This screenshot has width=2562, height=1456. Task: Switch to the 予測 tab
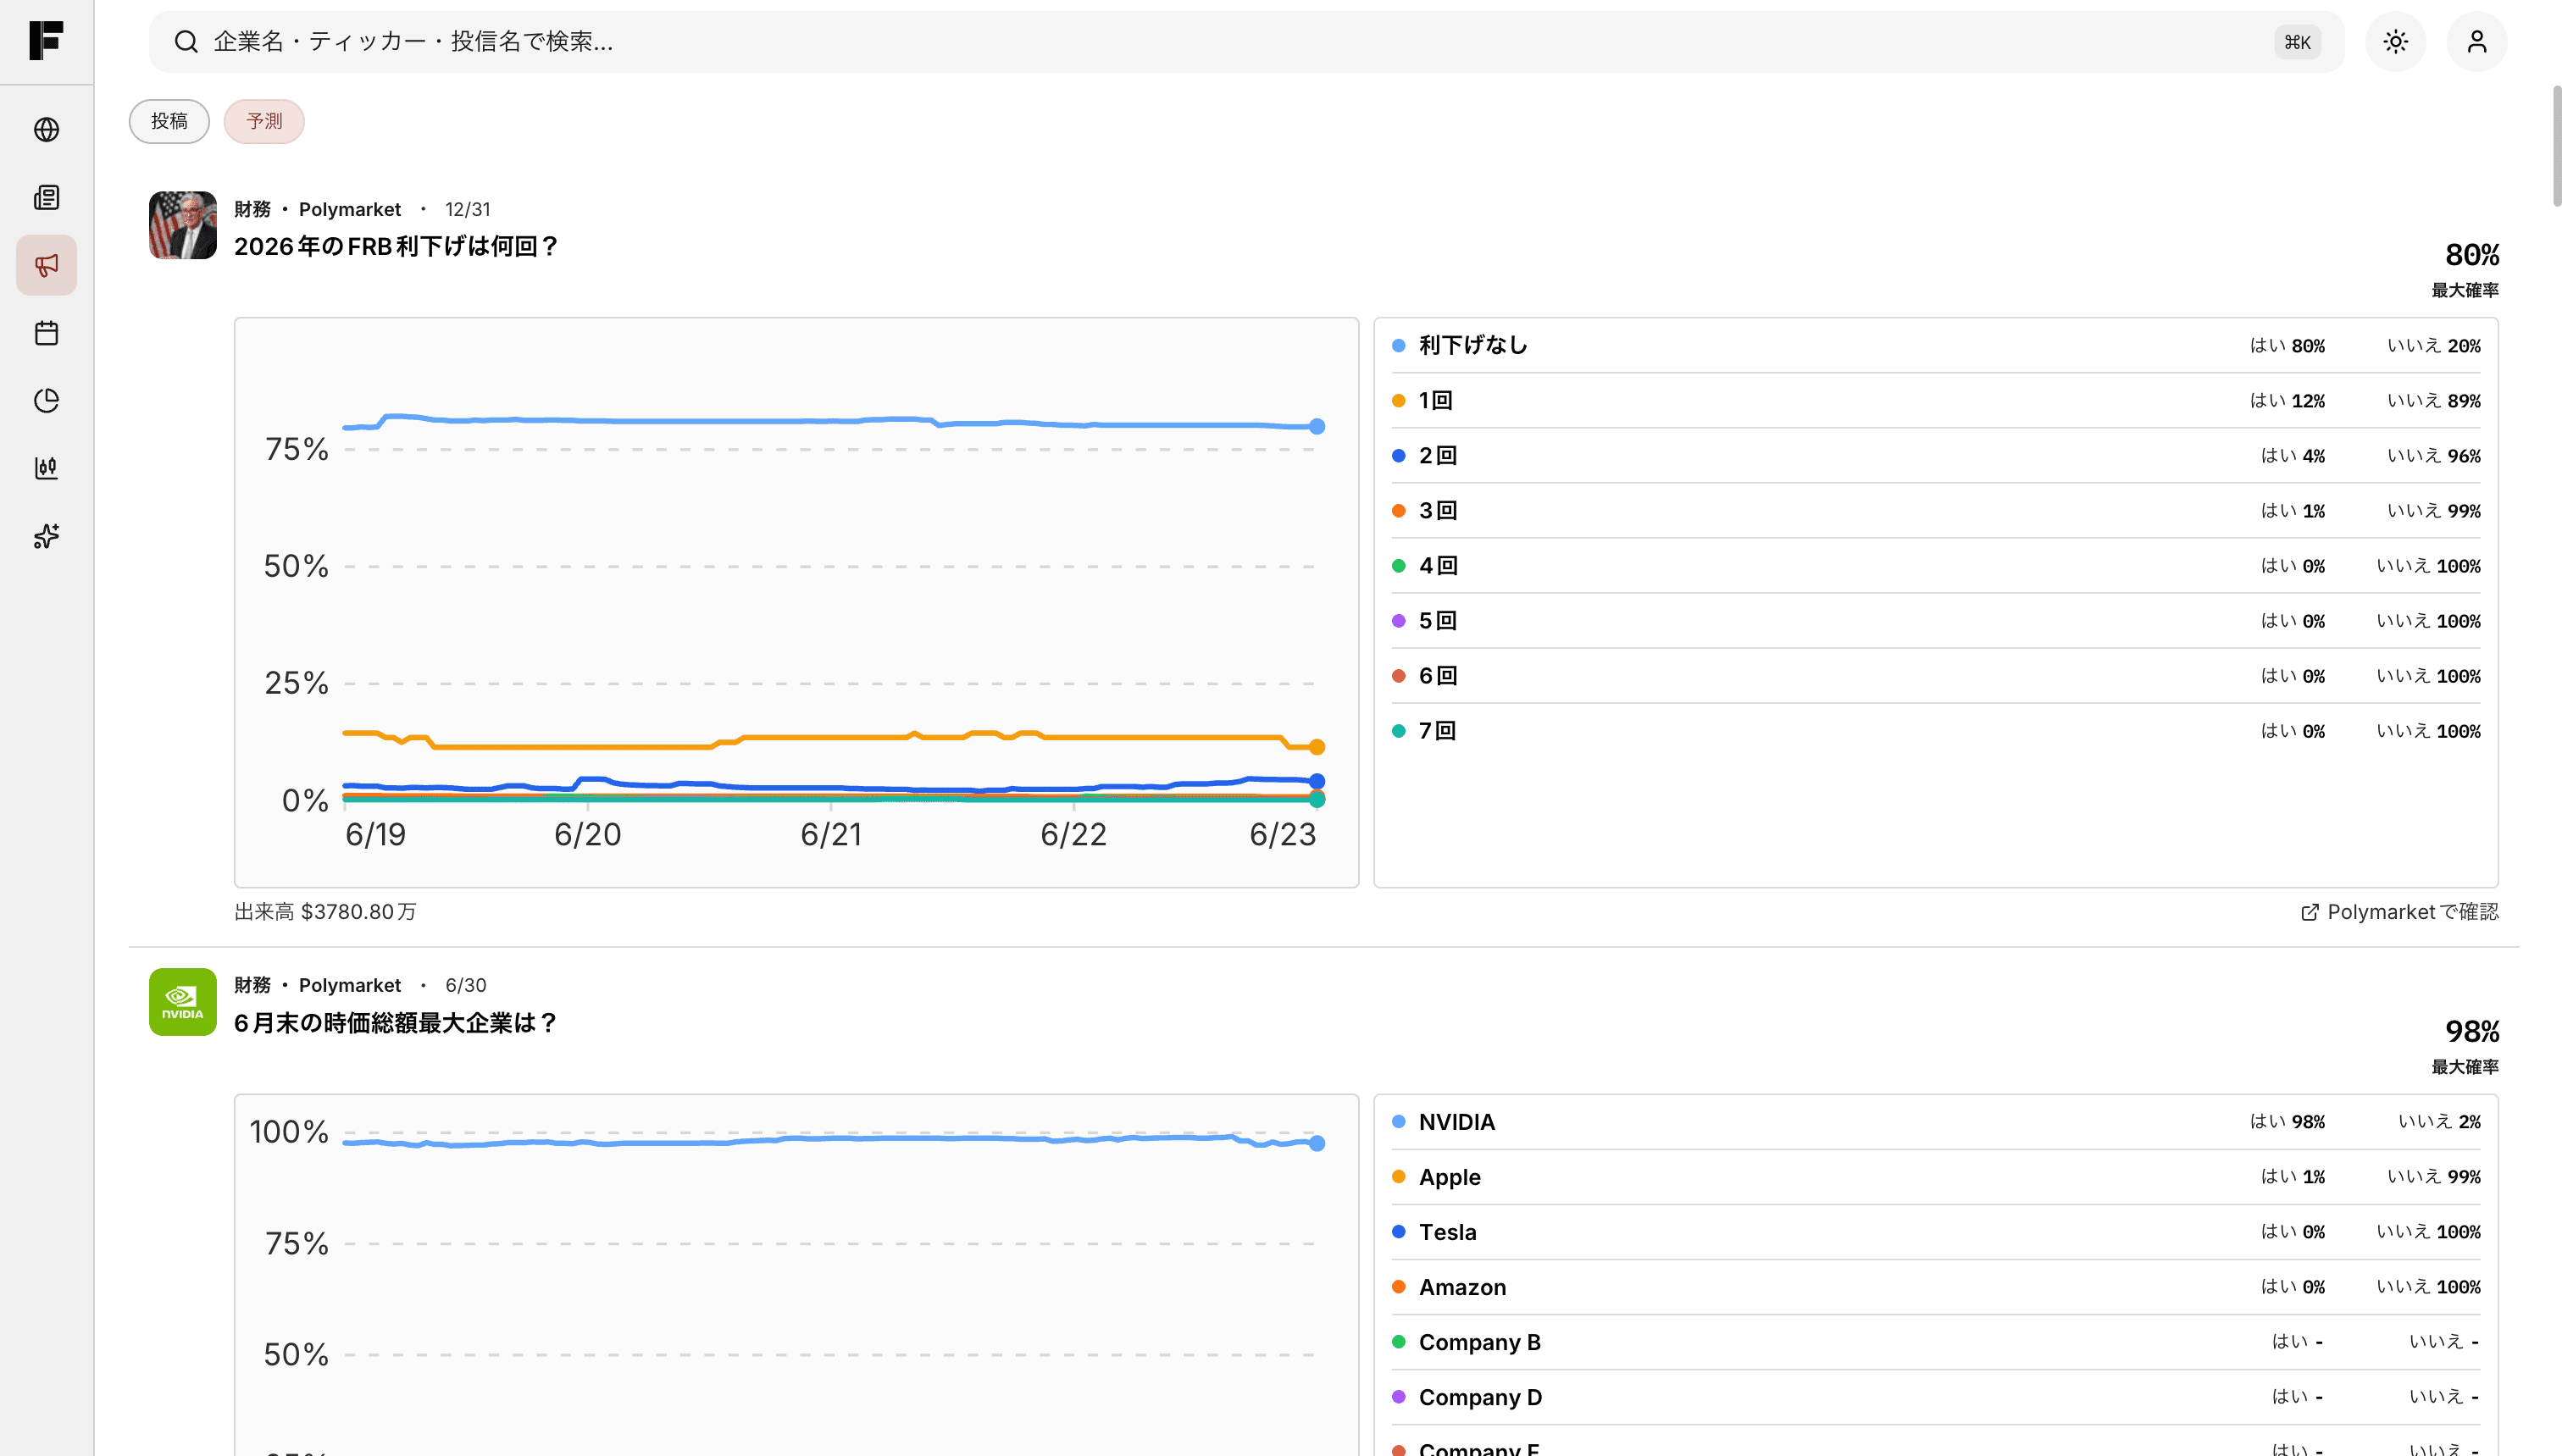pos(264,121)
